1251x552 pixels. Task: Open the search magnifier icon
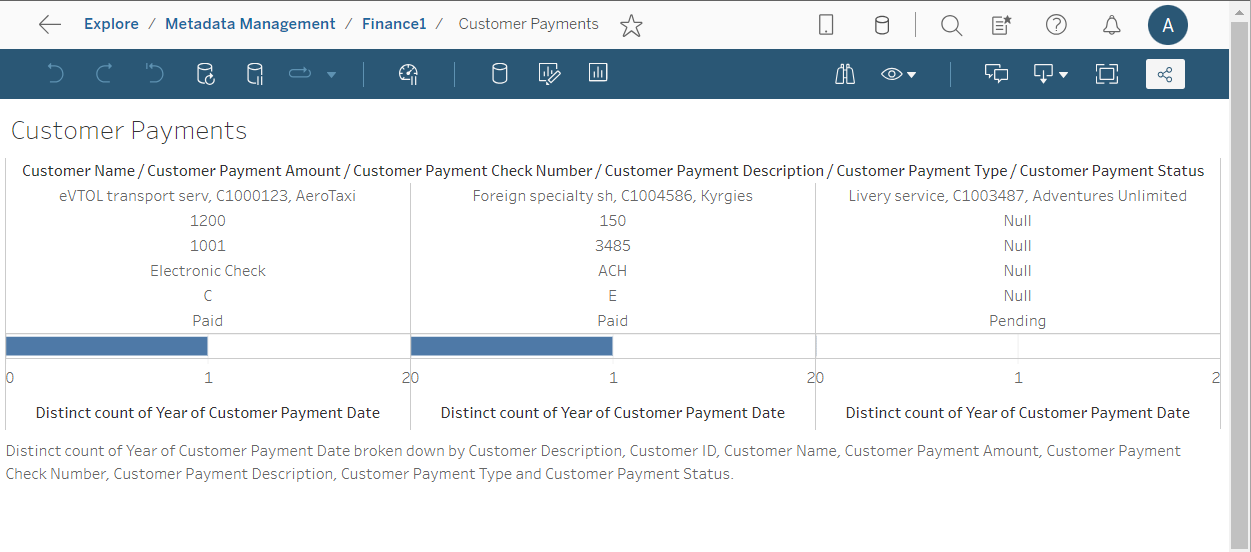(951, 25)
